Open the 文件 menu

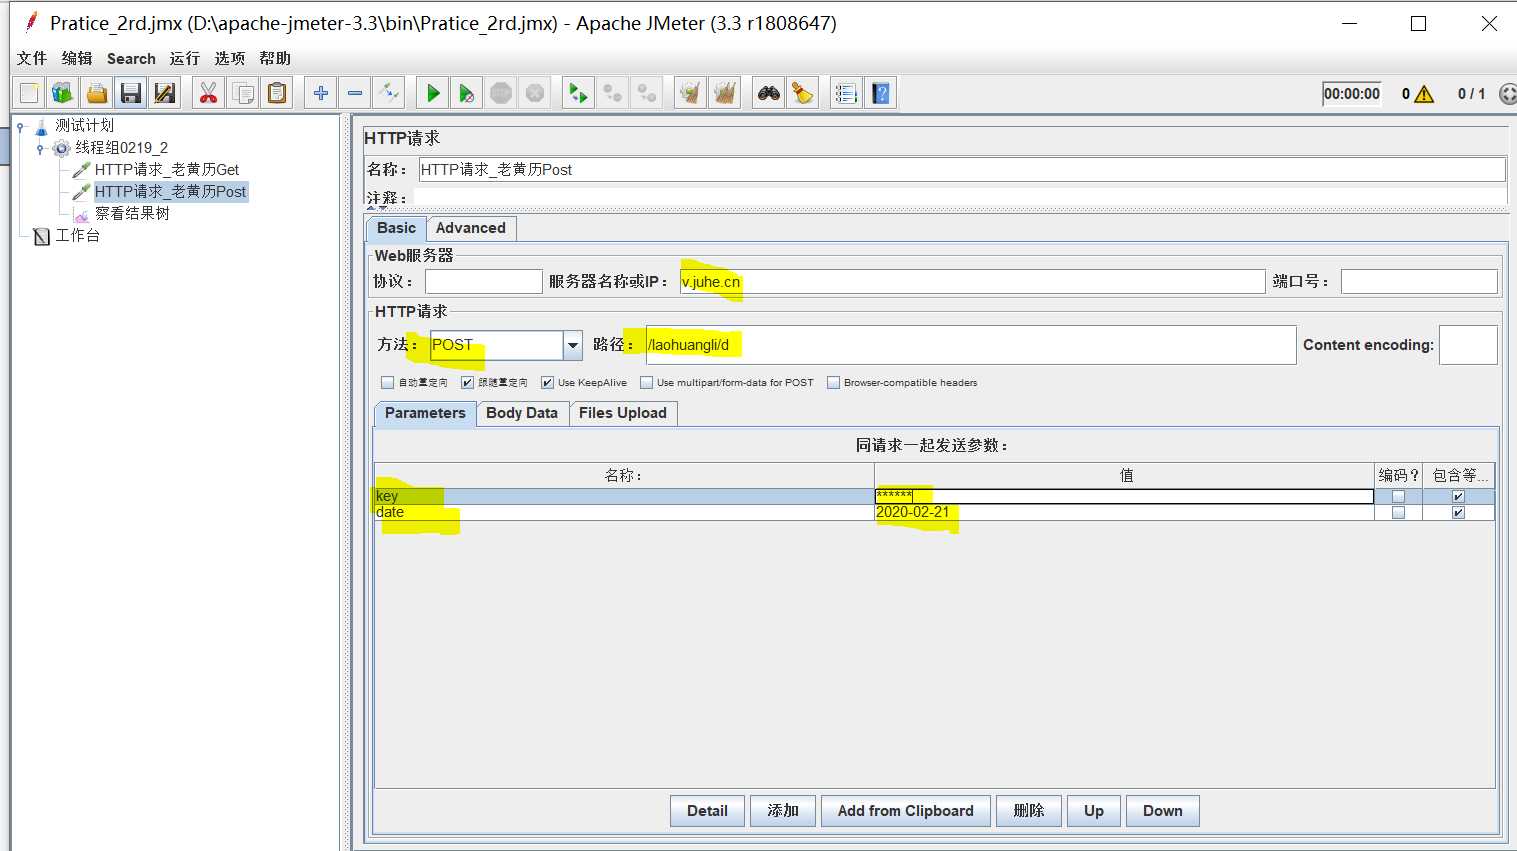coord(32,58)
